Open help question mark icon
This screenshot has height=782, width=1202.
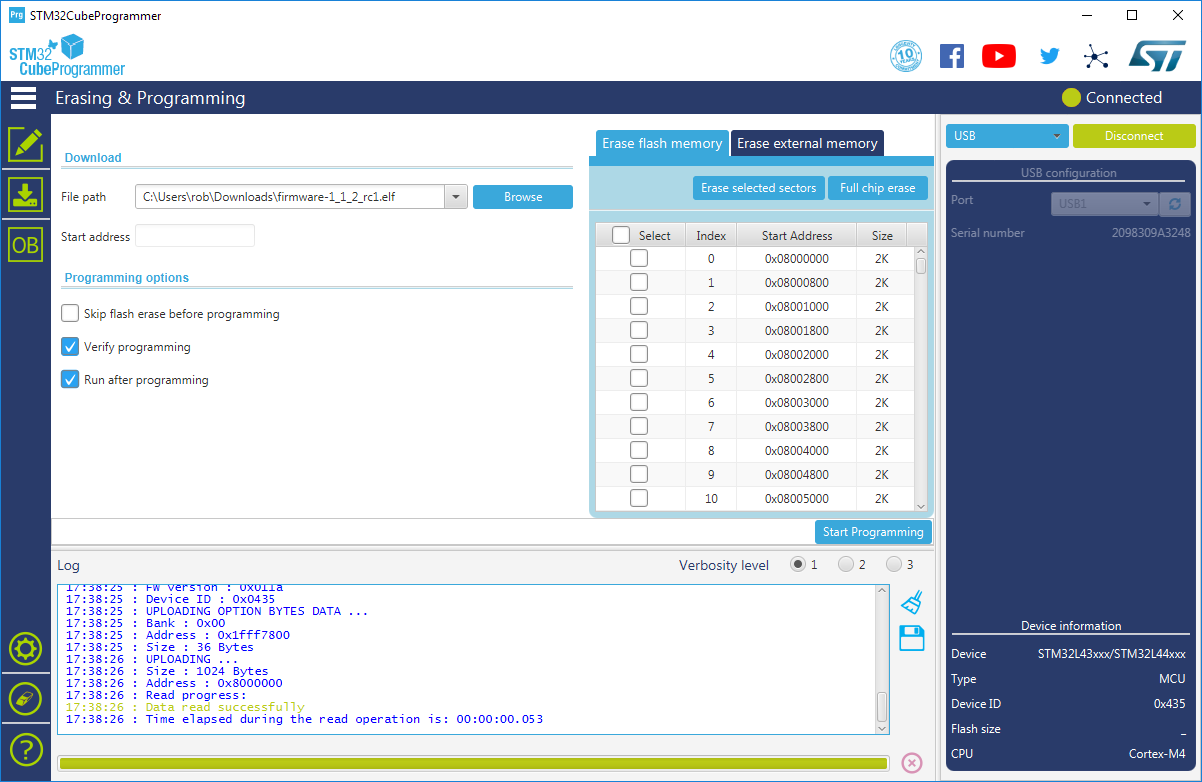[x=25, y=748]
